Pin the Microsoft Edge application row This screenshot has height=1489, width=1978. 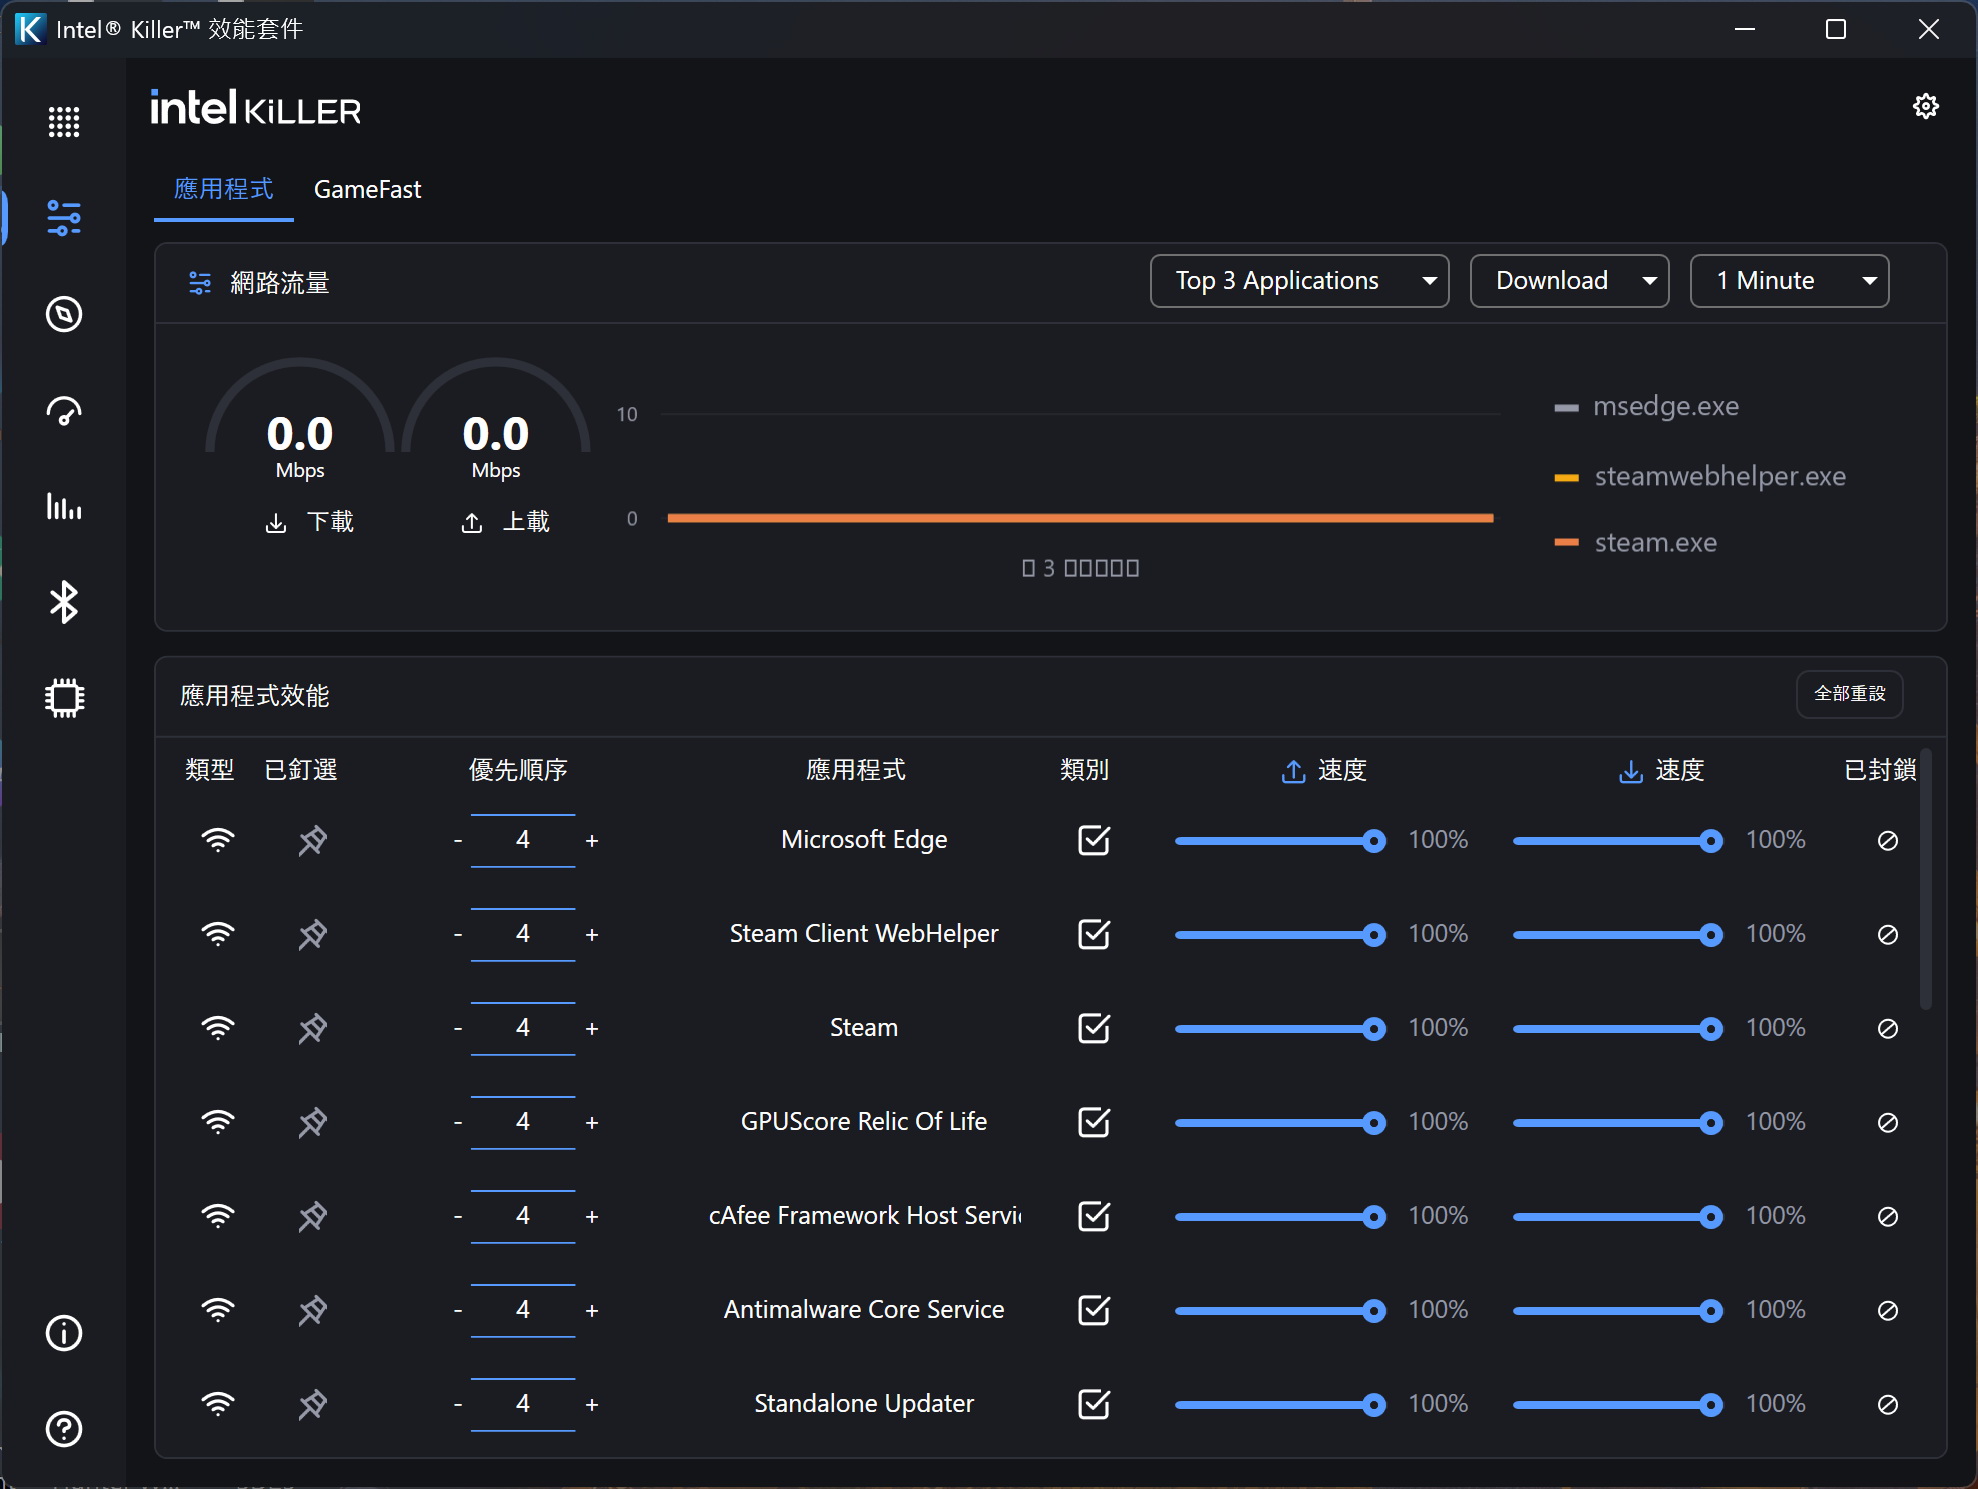(x=312, y=840)
